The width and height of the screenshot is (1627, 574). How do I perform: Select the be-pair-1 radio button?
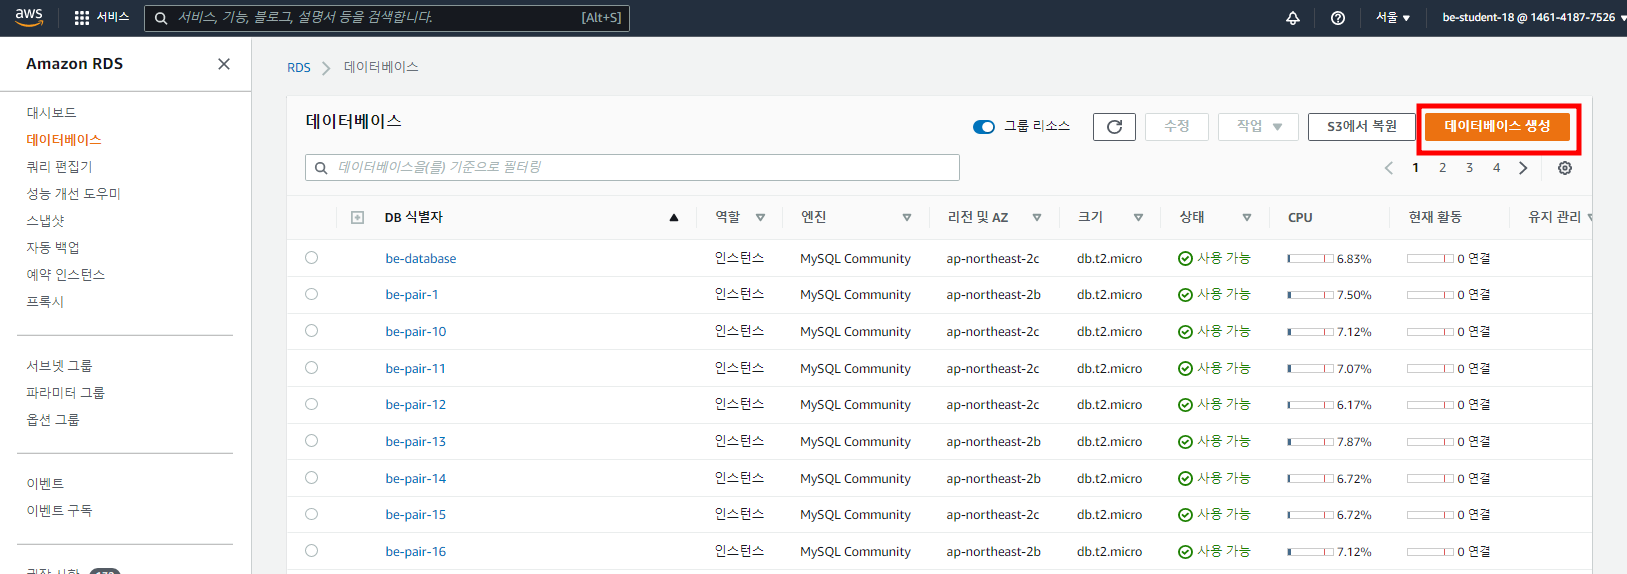click(x=312, y=294)
